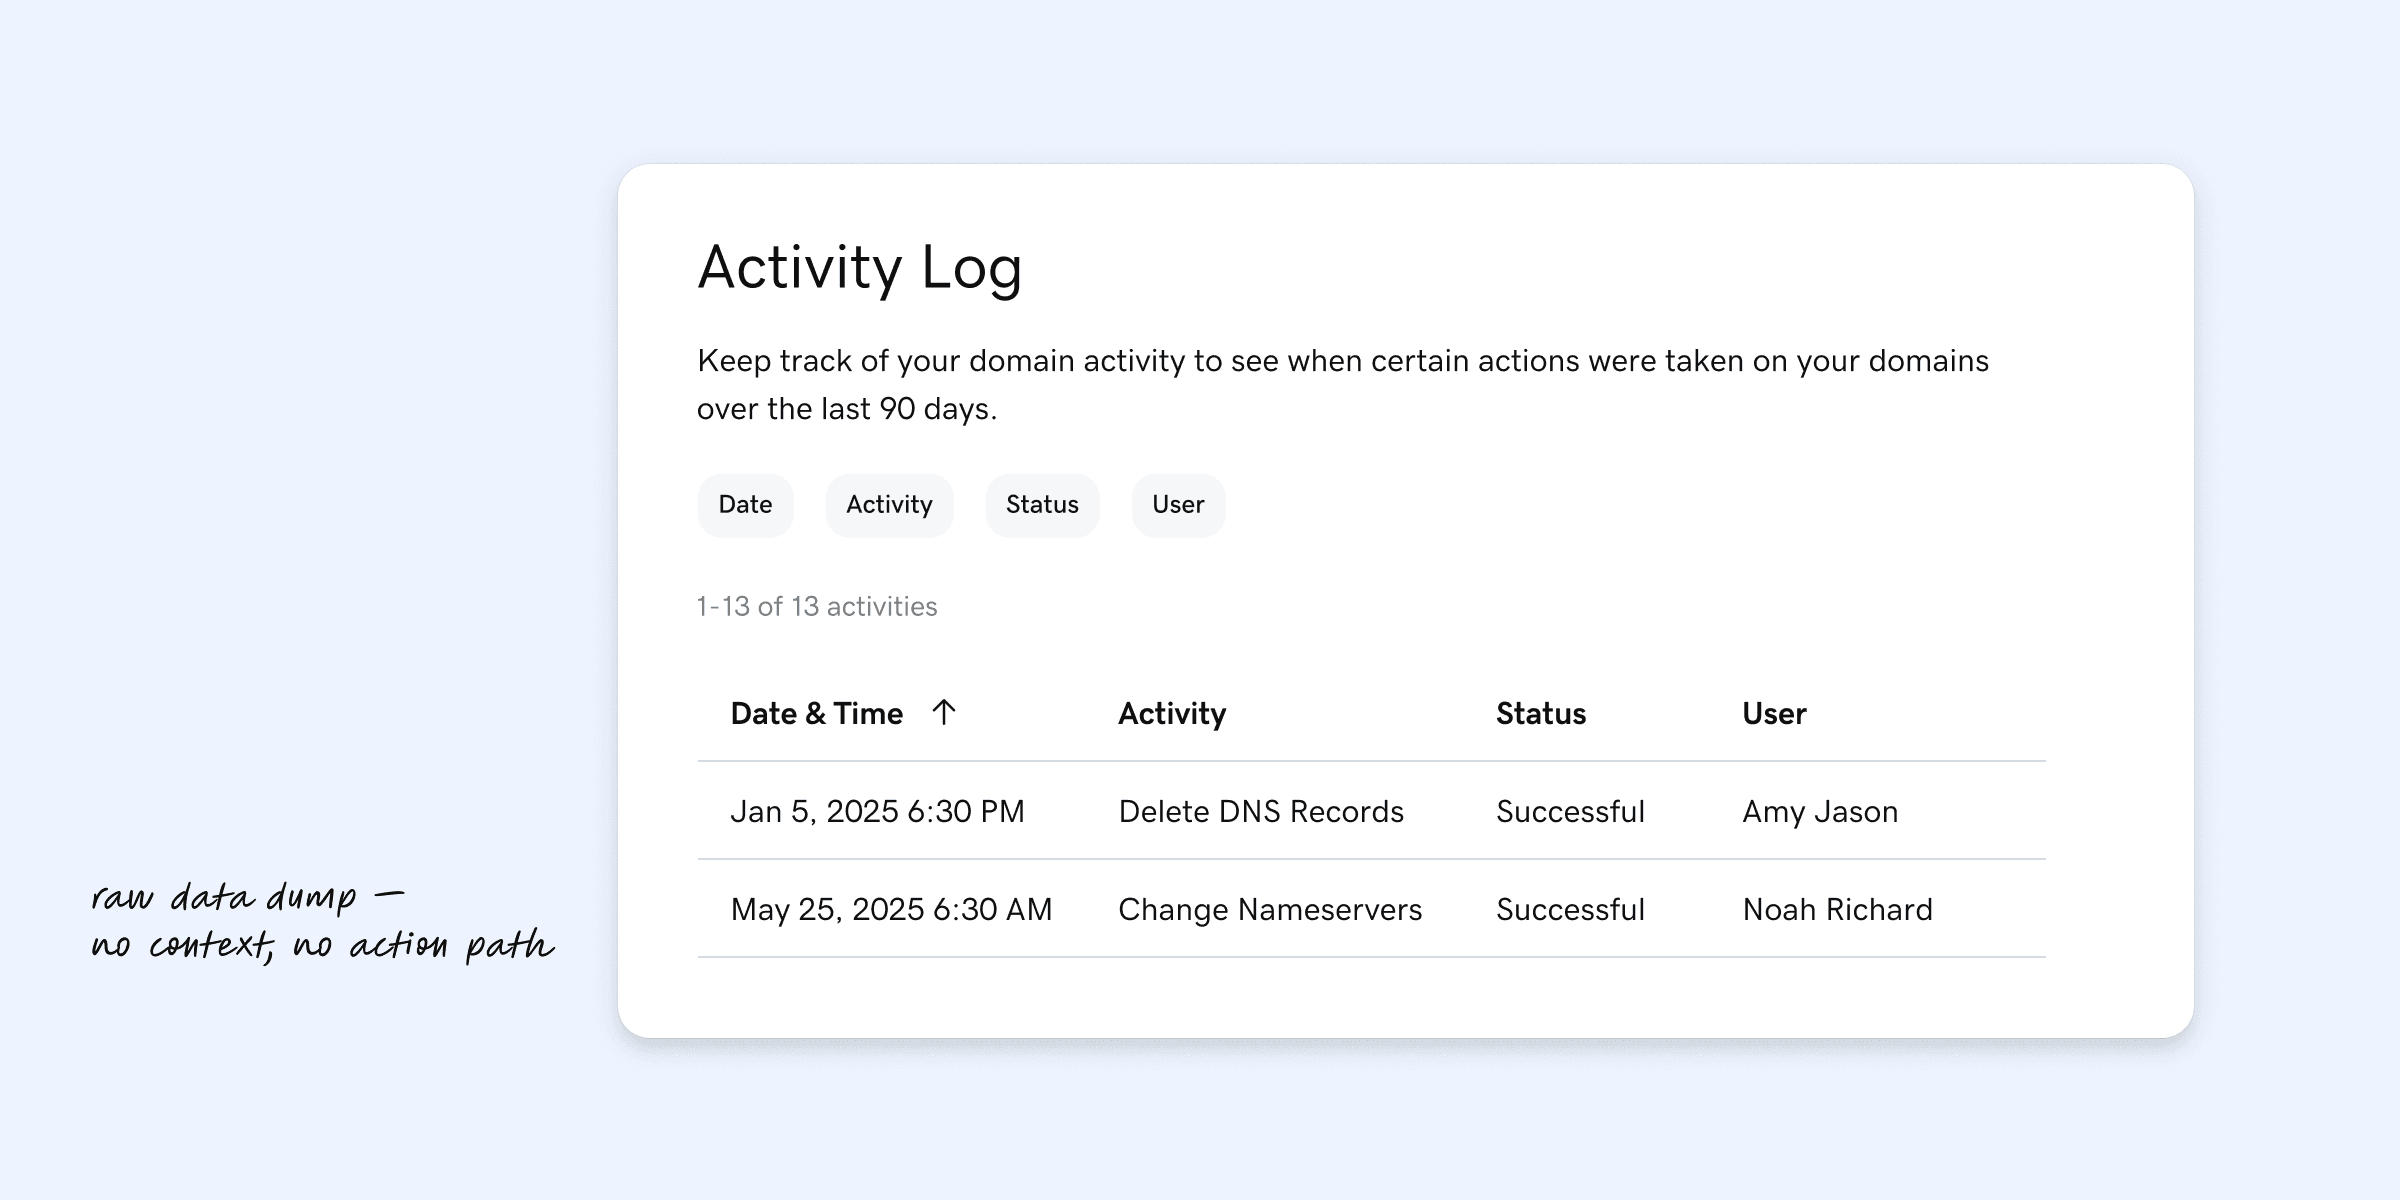Click Successful status in Change Nameservers row
Screen dimensions: 2400x1200
tap(1570, 909)
